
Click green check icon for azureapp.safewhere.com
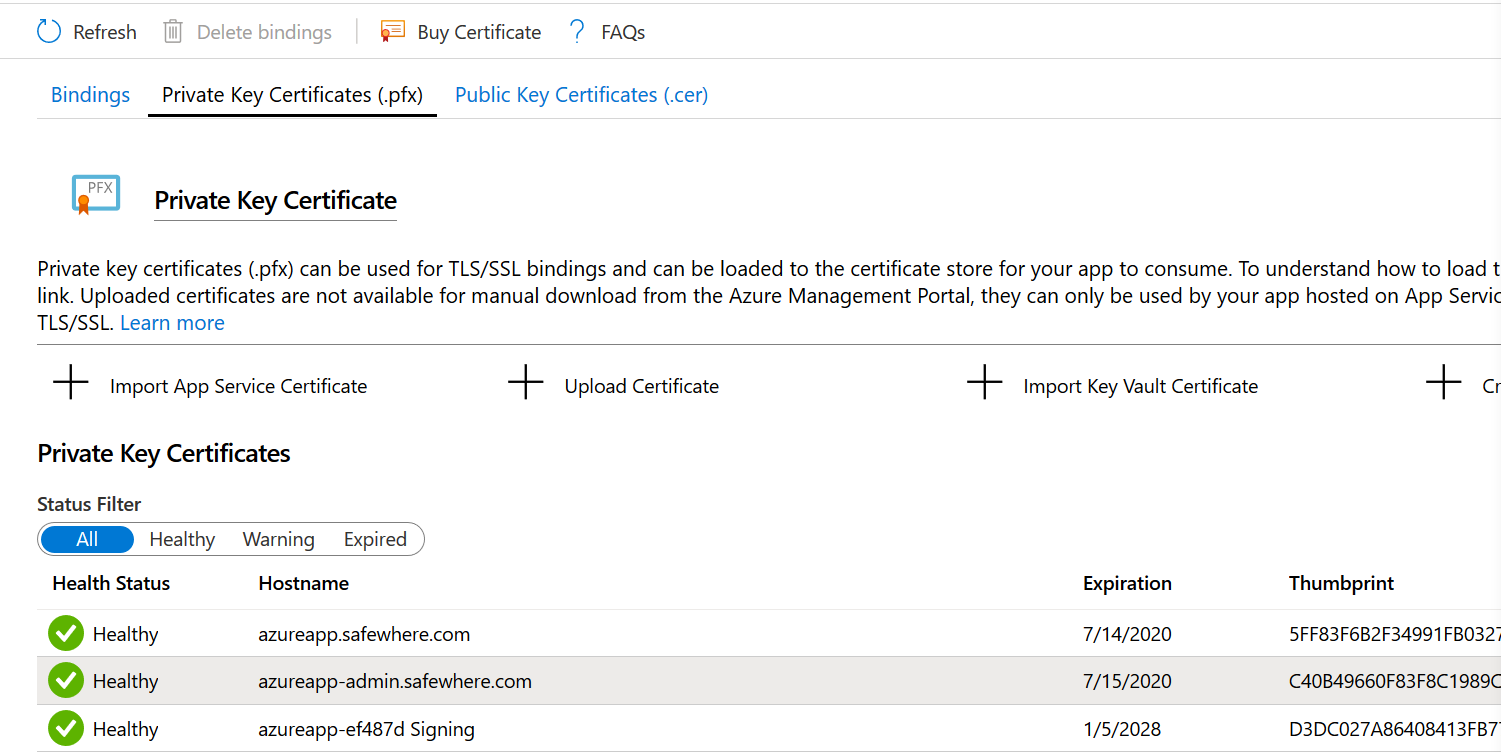(66, 633)
